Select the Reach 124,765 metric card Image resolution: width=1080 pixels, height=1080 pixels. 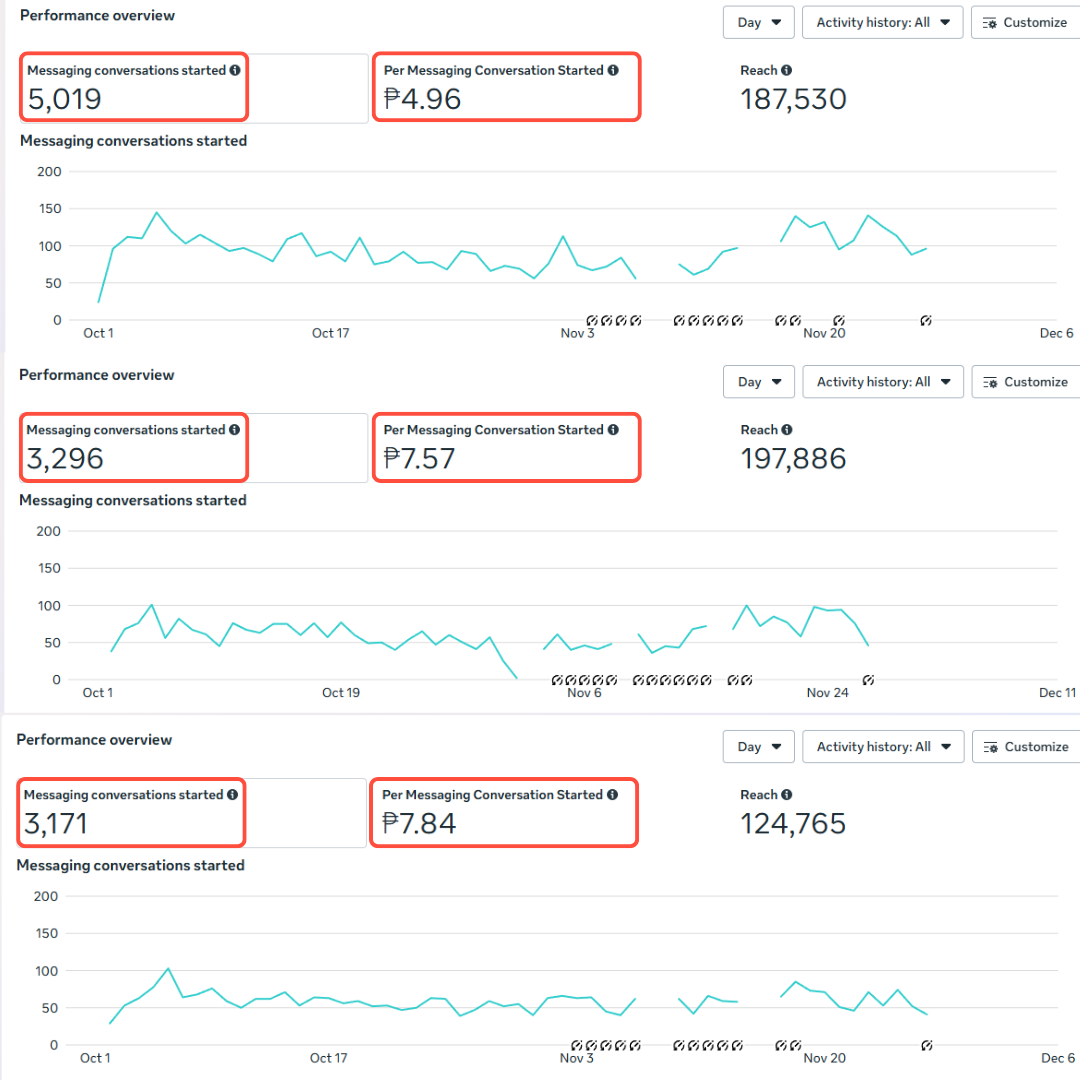click(793, 813)
